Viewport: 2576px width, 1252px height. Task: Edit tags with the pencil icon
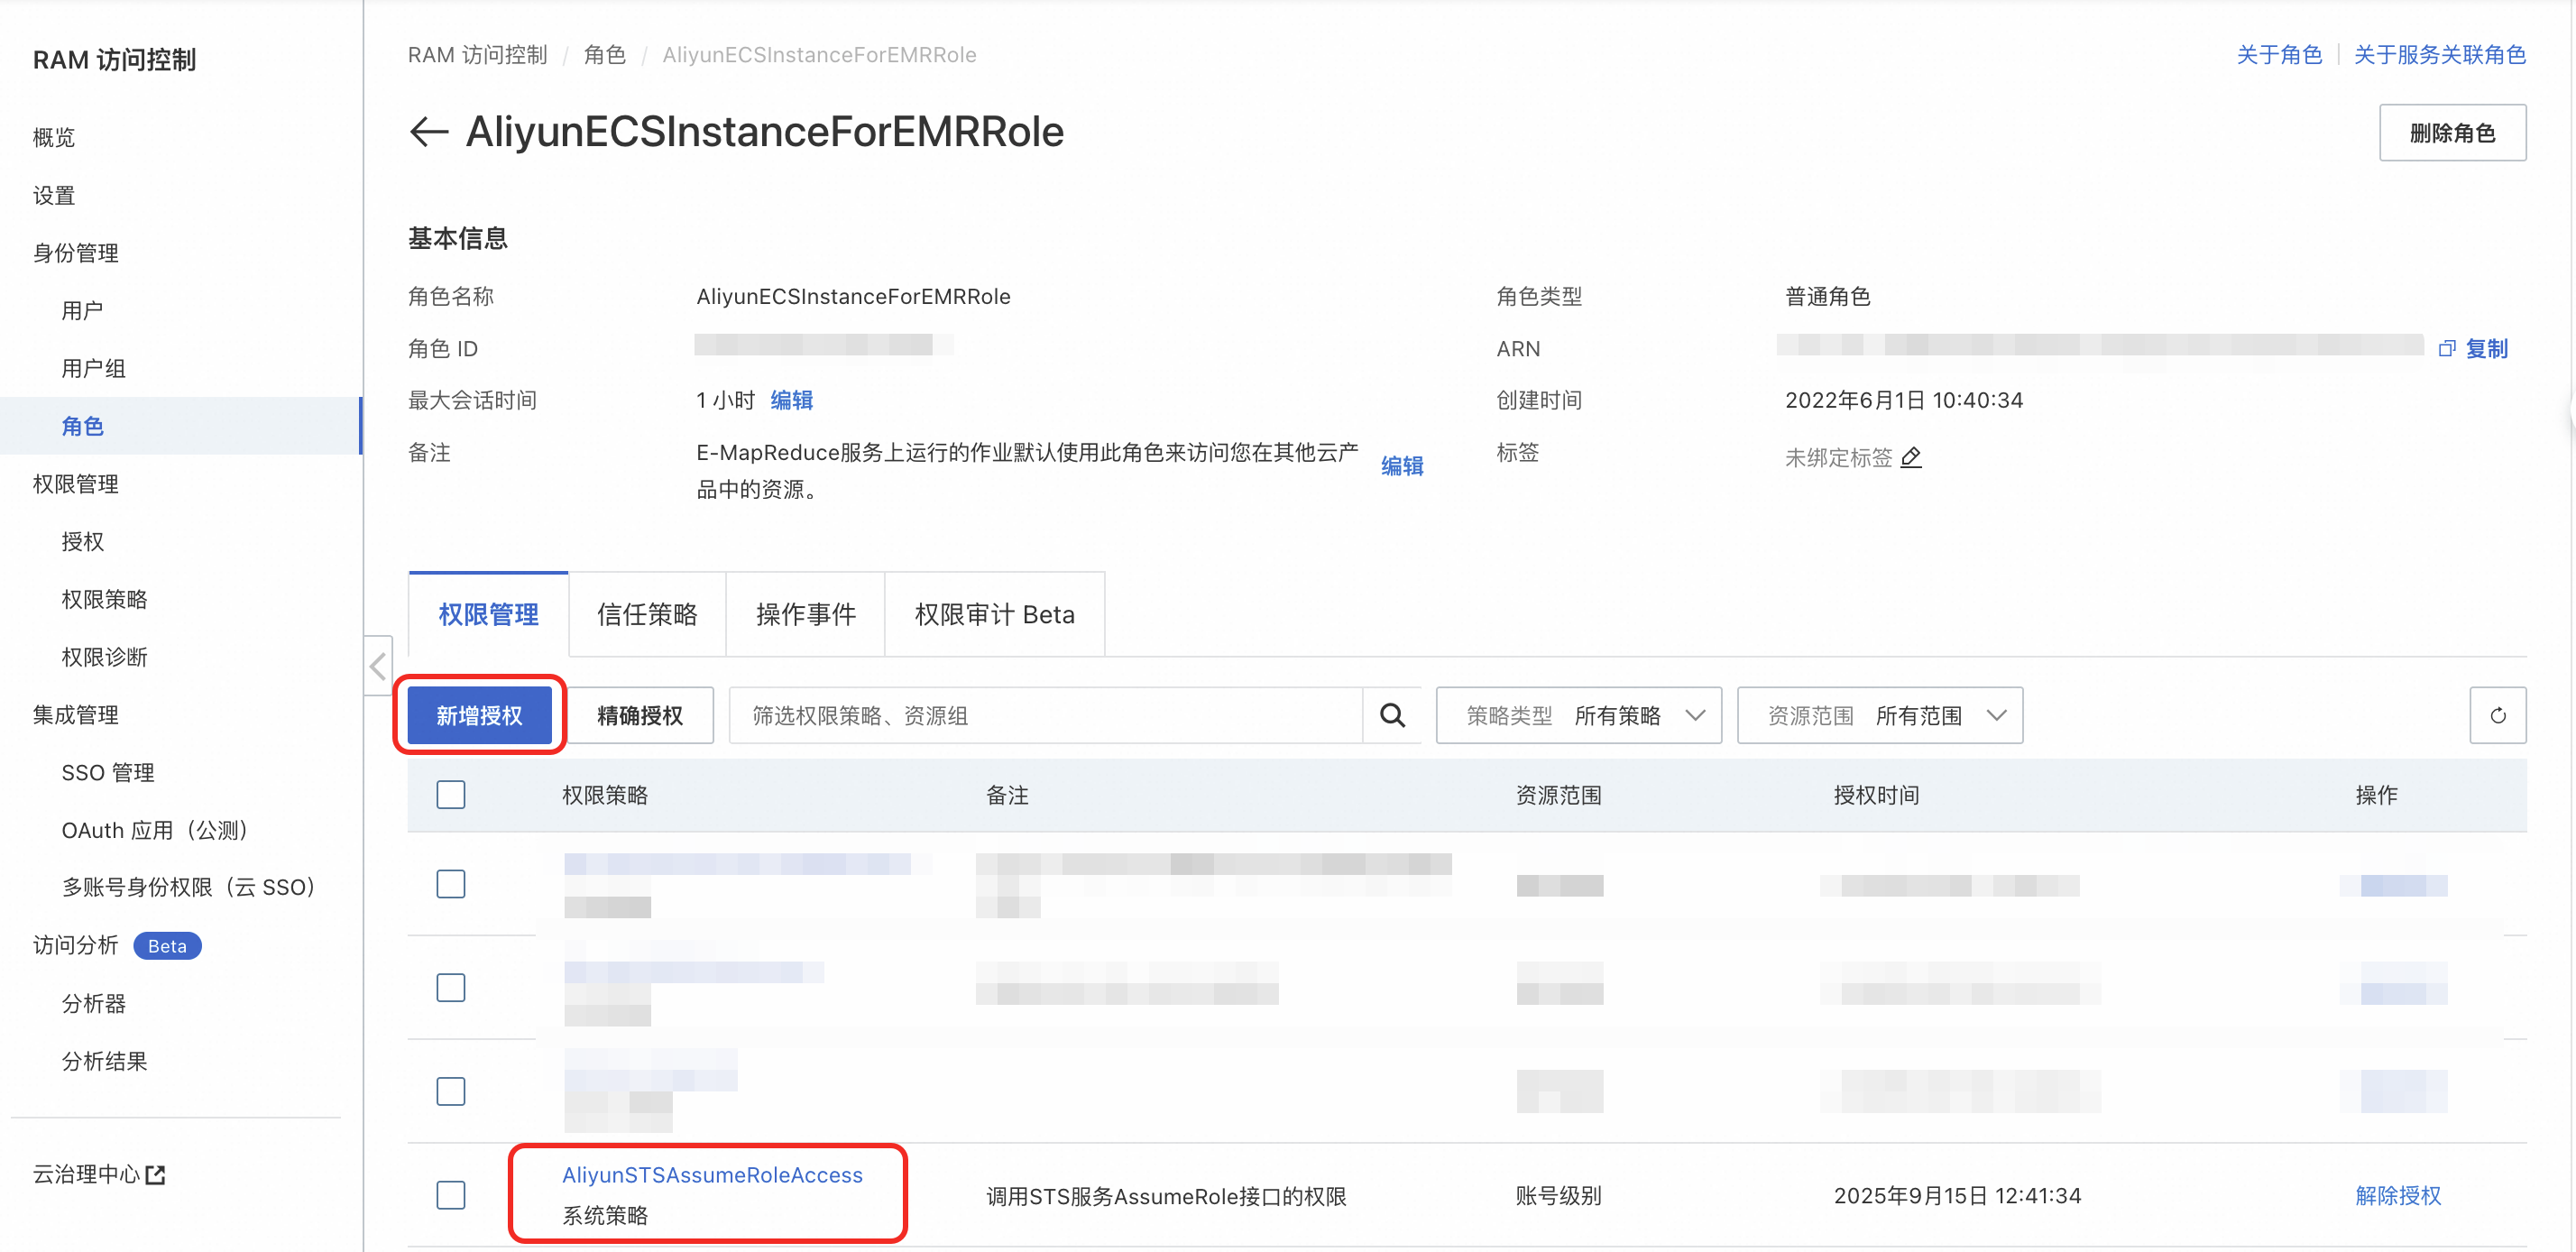pyautogui.click(x=1910, y=457)
